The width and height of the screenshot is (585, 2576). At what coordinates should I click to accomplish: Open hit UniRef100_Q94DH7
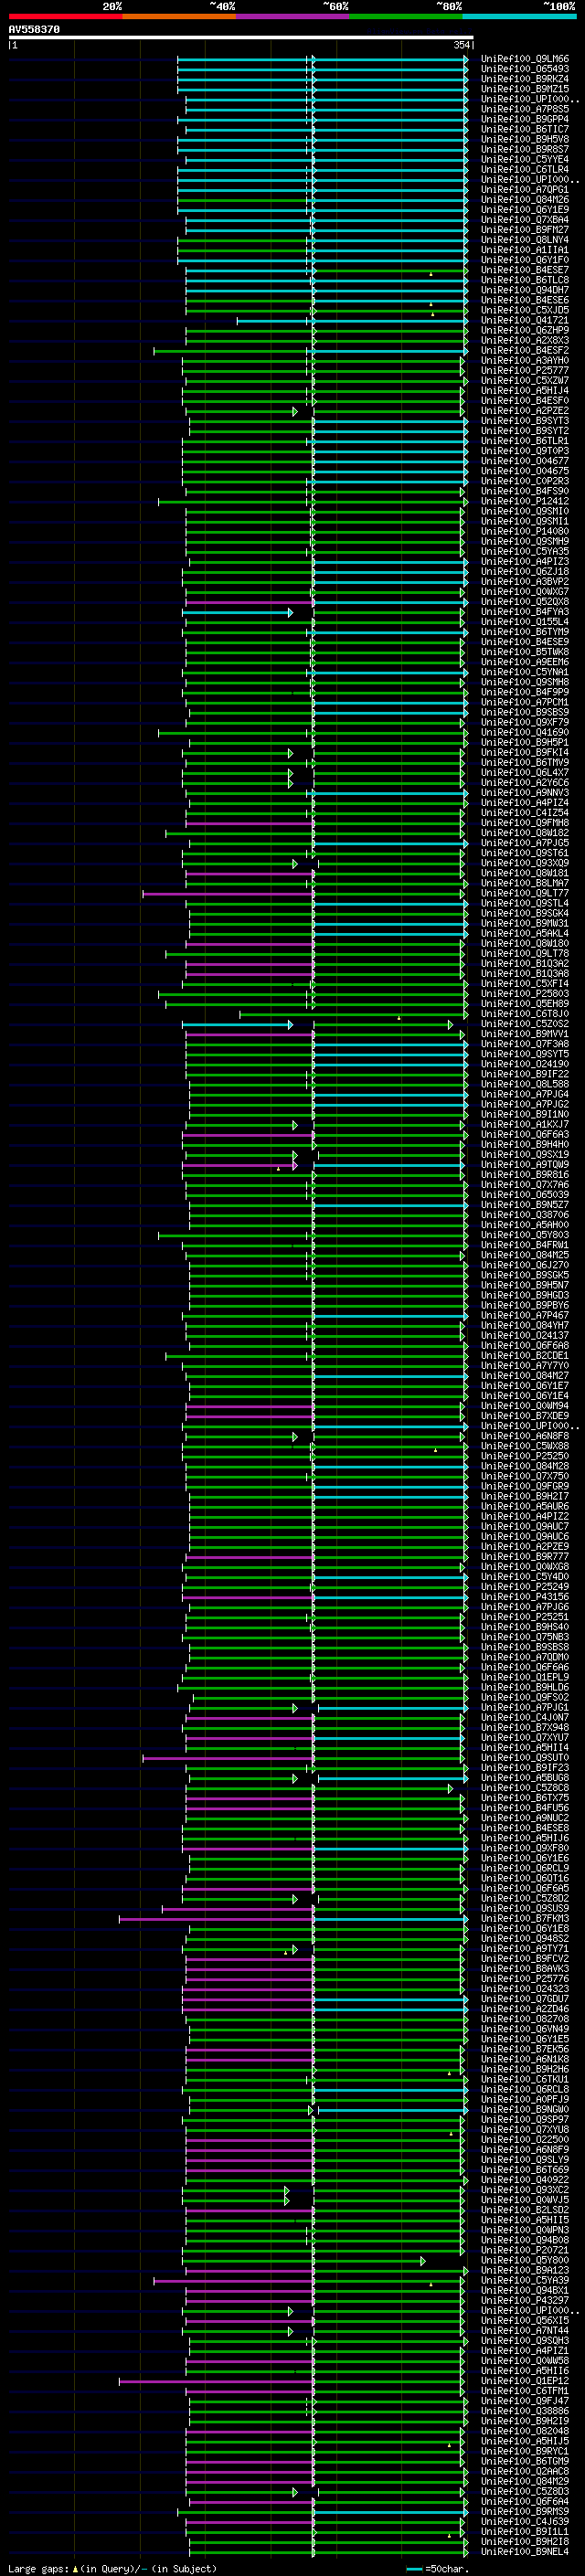525,290
